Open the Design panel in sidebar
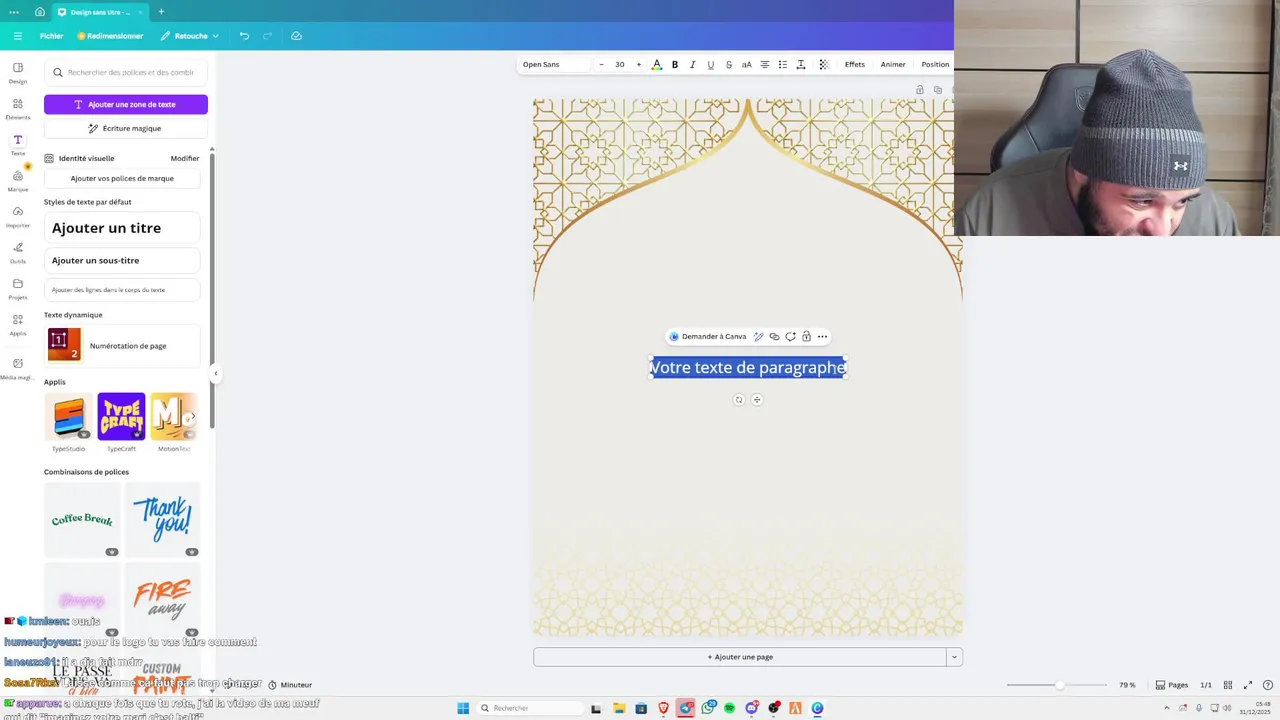 [x=18, y=73]
